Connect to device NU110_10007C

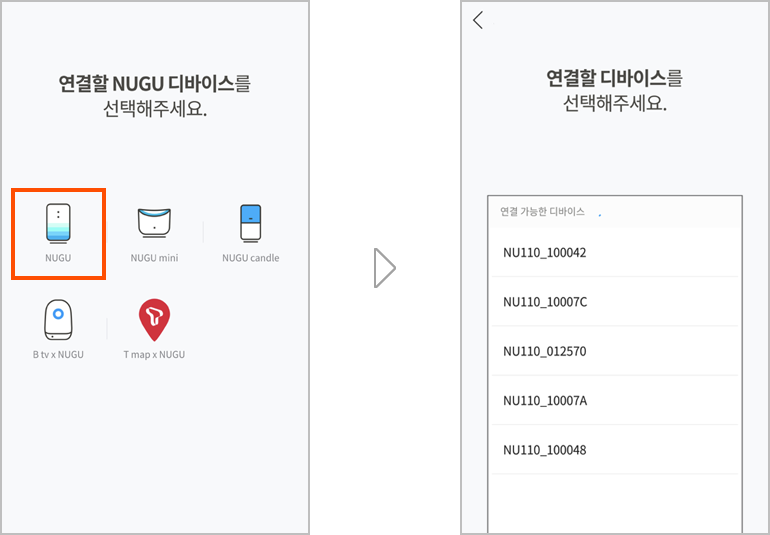click(x=615, y=302)
